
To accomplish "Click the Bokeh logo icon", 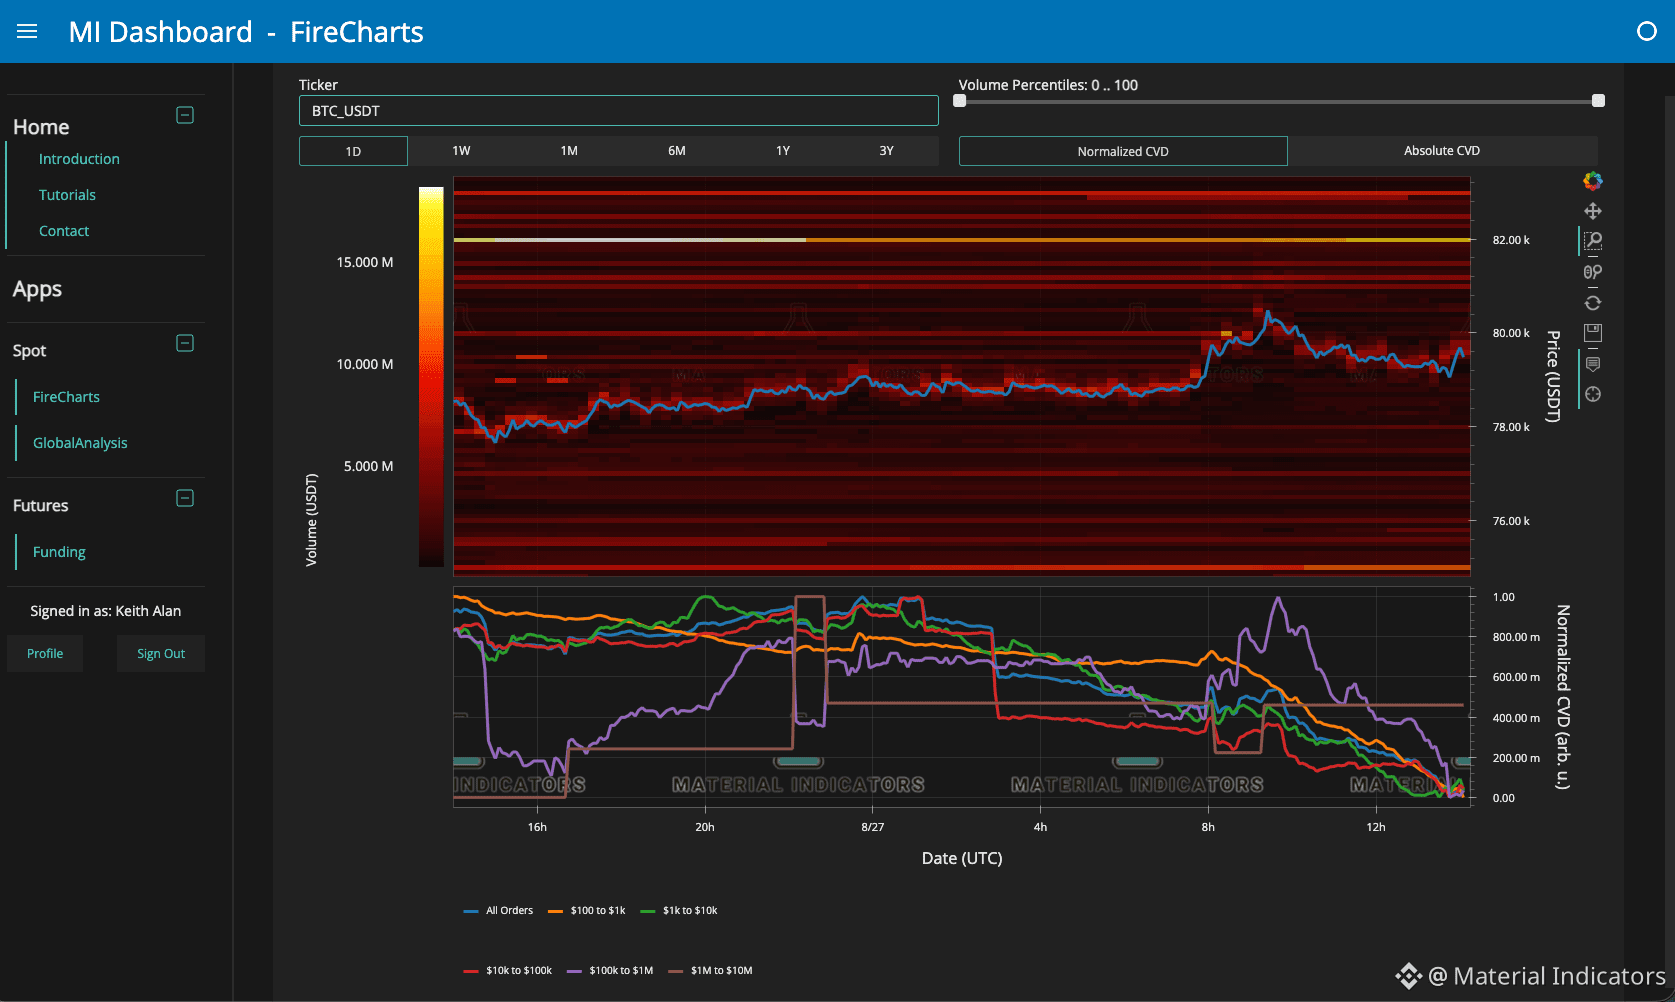I will click(x=1593, y=181).
